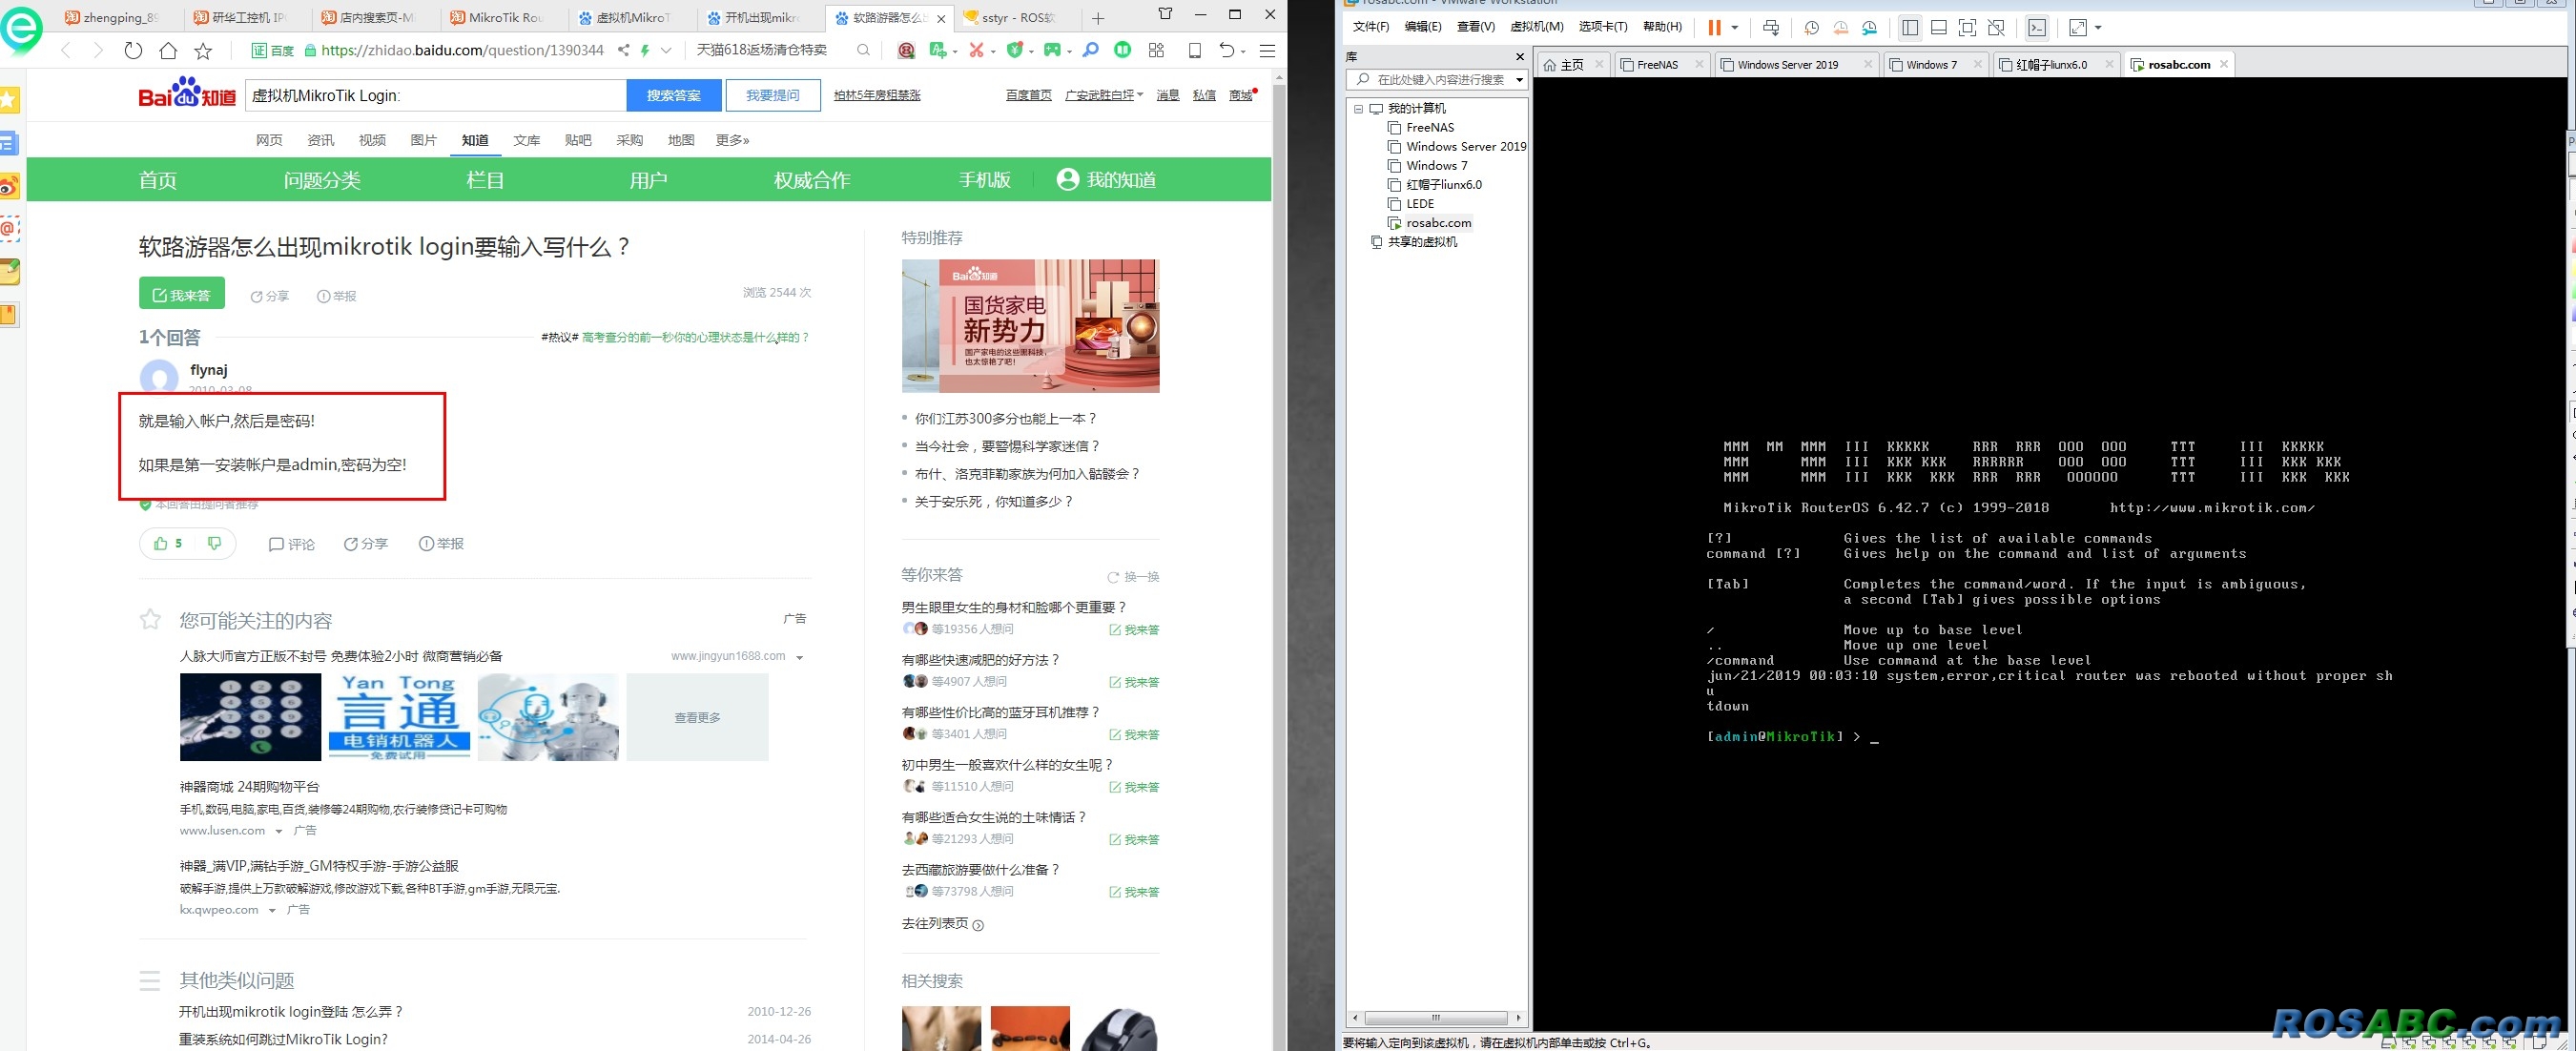Open the 选项卡(T) menu in VMware
Screen dimensions: 2576x1051
tap(1602, 27)
